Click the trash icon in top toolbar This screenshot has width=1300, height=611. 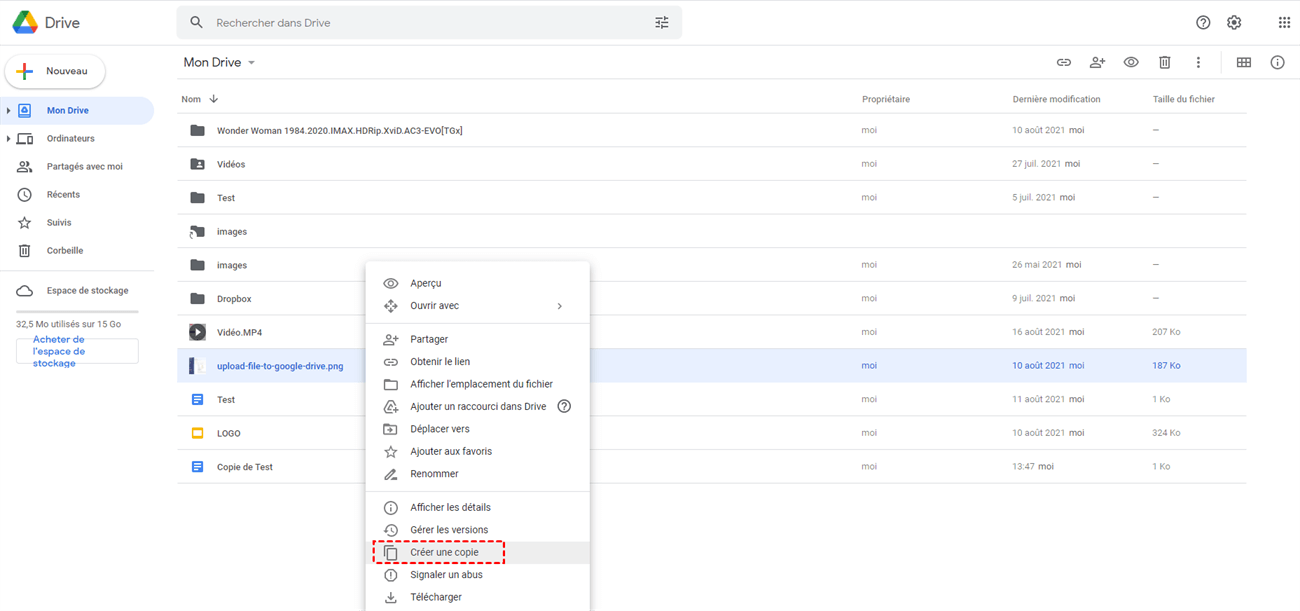pyautogui.click(x=1164, y=62)
